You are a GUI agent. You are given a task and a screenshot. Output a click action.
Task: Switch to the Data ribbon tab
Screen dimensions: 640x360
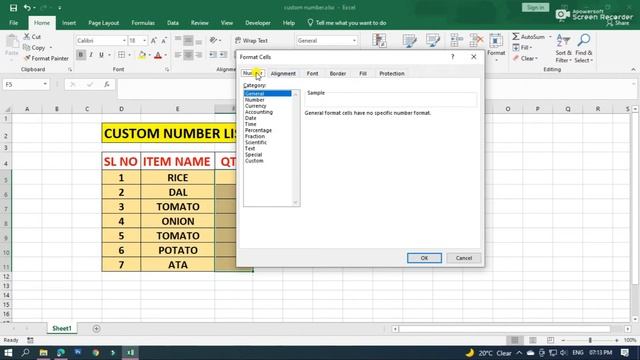click(173, 23)
